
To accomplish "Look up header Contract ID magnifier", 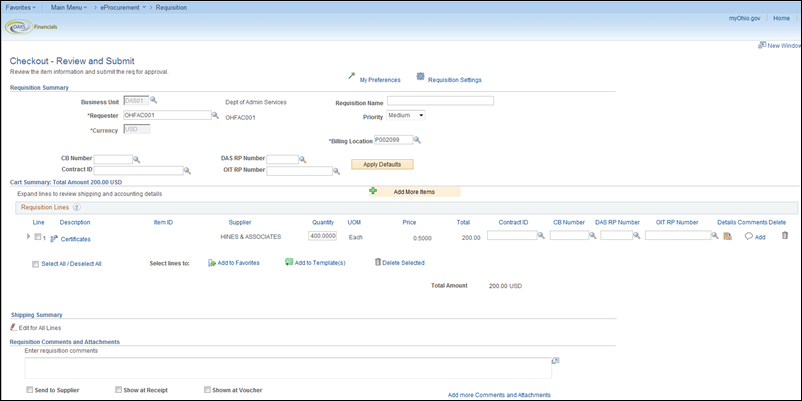I will point(187,171).
